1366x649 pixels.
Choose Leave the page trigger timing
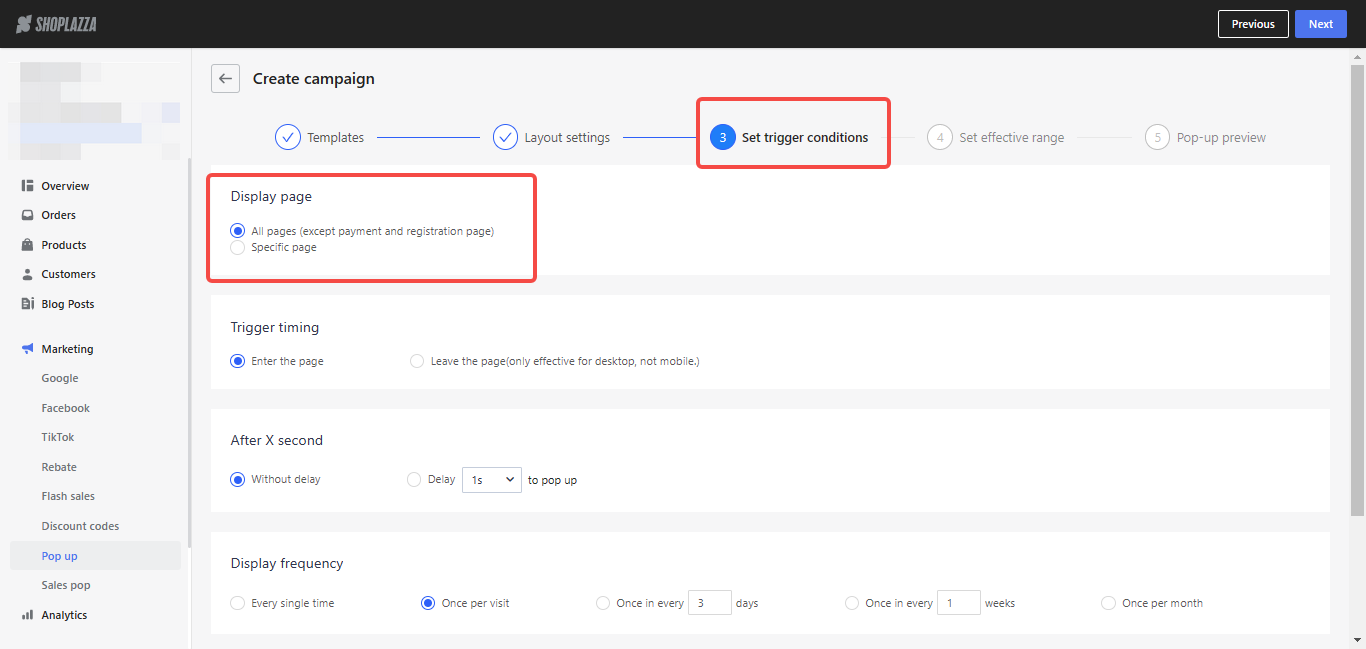(x=417, y=361)
